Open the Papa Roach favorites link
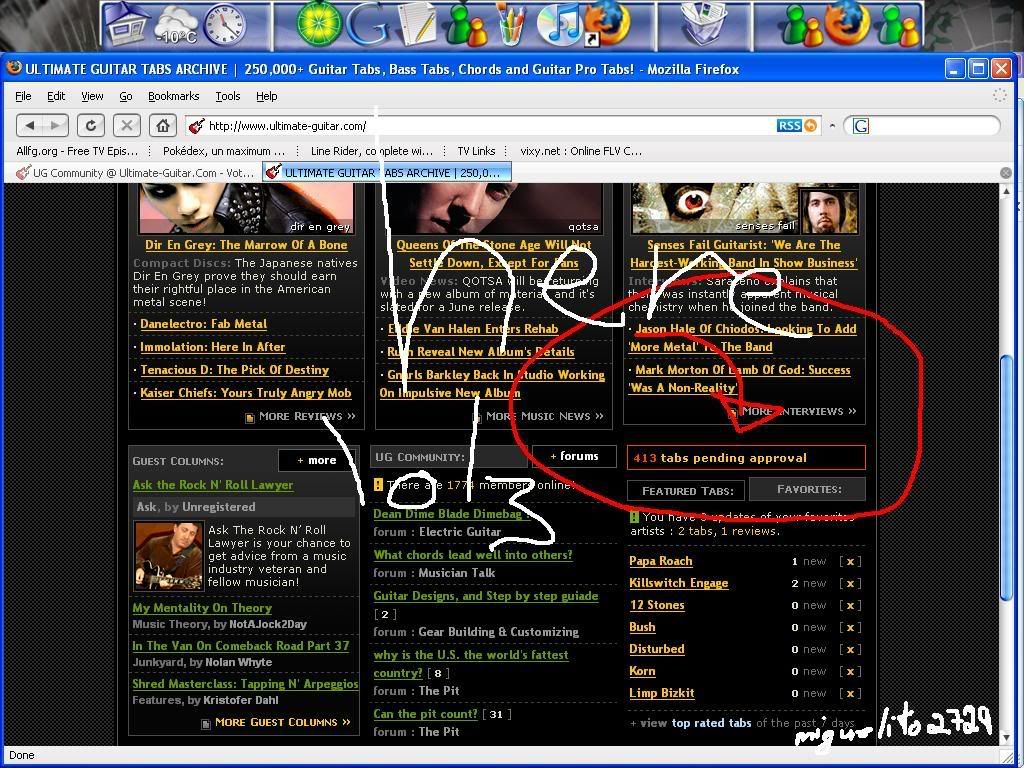Screen dimensions: 1024x768 pos(660,561)
